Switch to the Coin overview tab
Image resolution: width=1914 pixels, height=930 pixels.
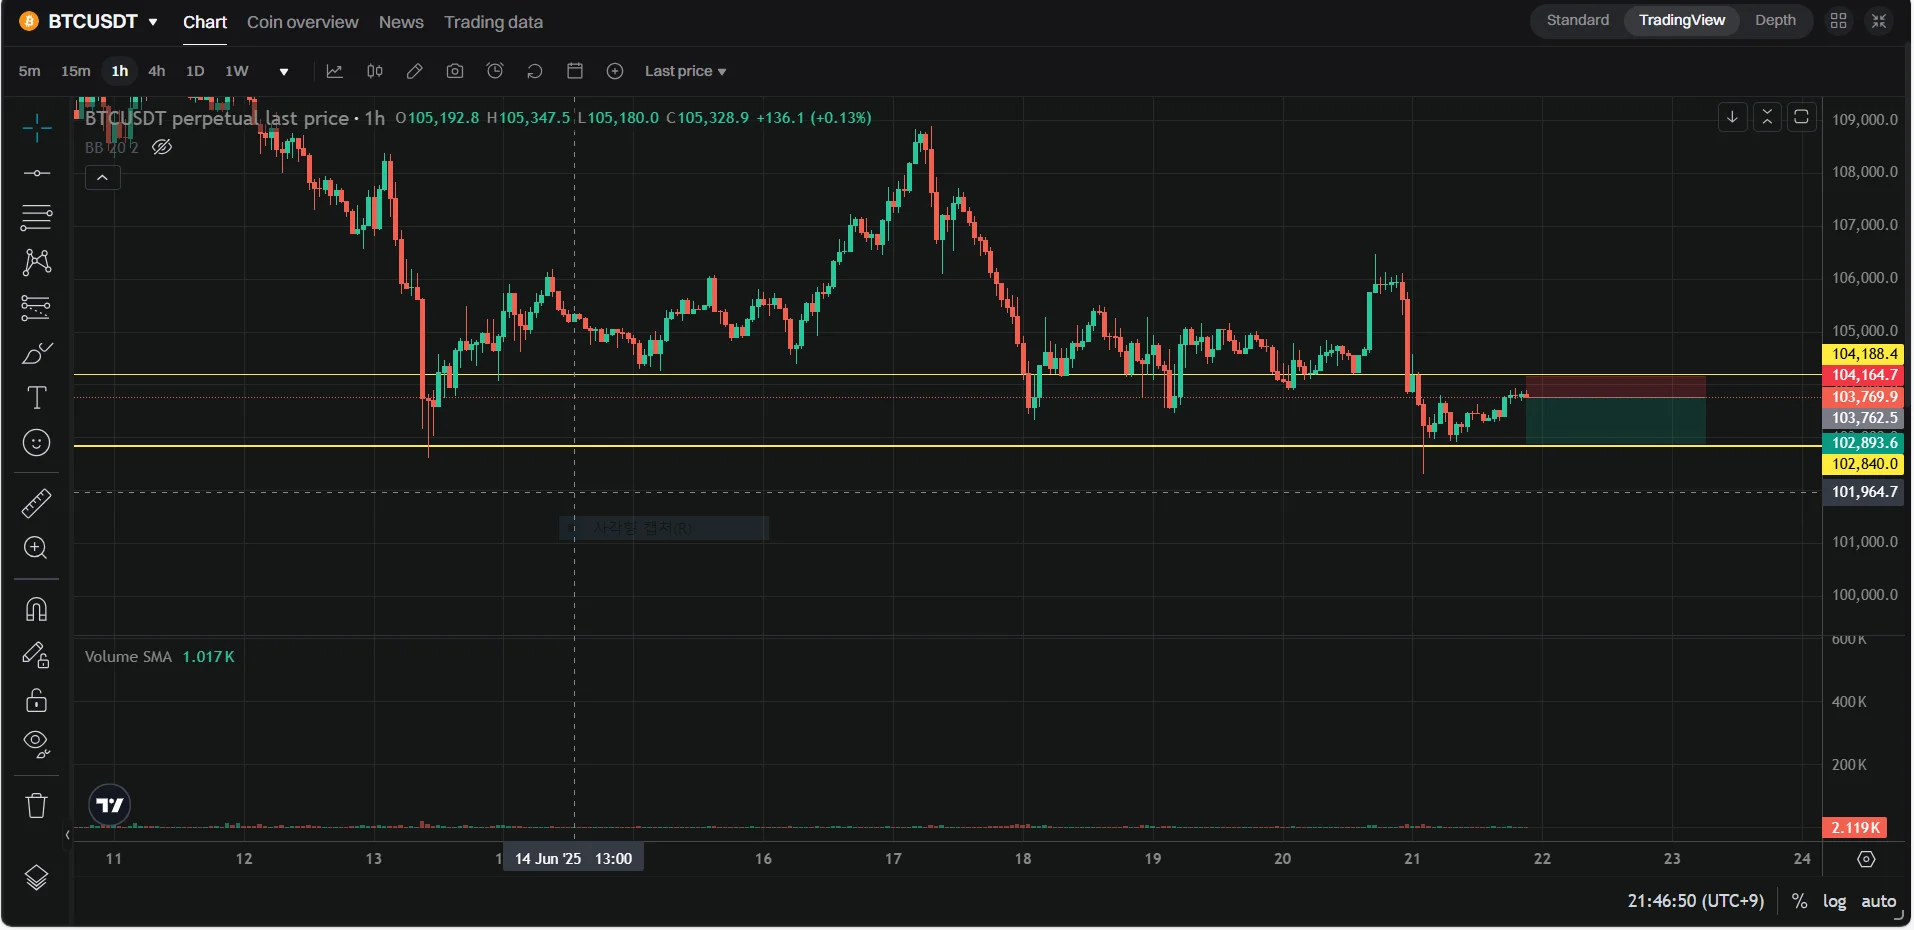coord(302,22)
